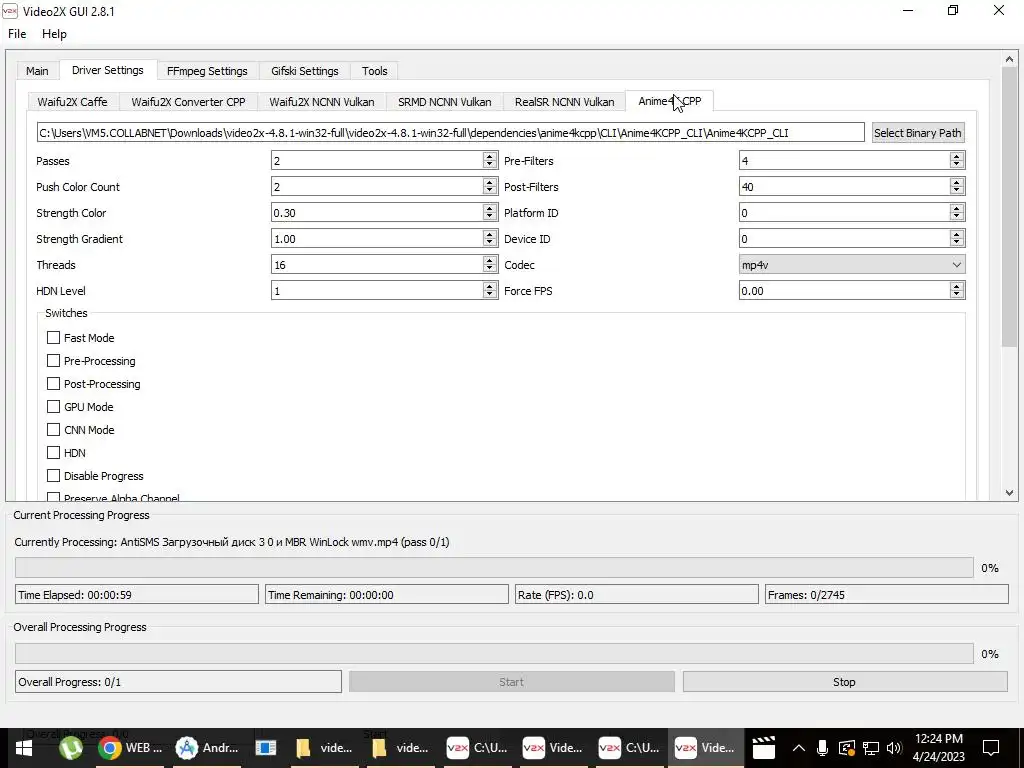Open the File menu
1024x768 pixels.
tap(17, 34)
